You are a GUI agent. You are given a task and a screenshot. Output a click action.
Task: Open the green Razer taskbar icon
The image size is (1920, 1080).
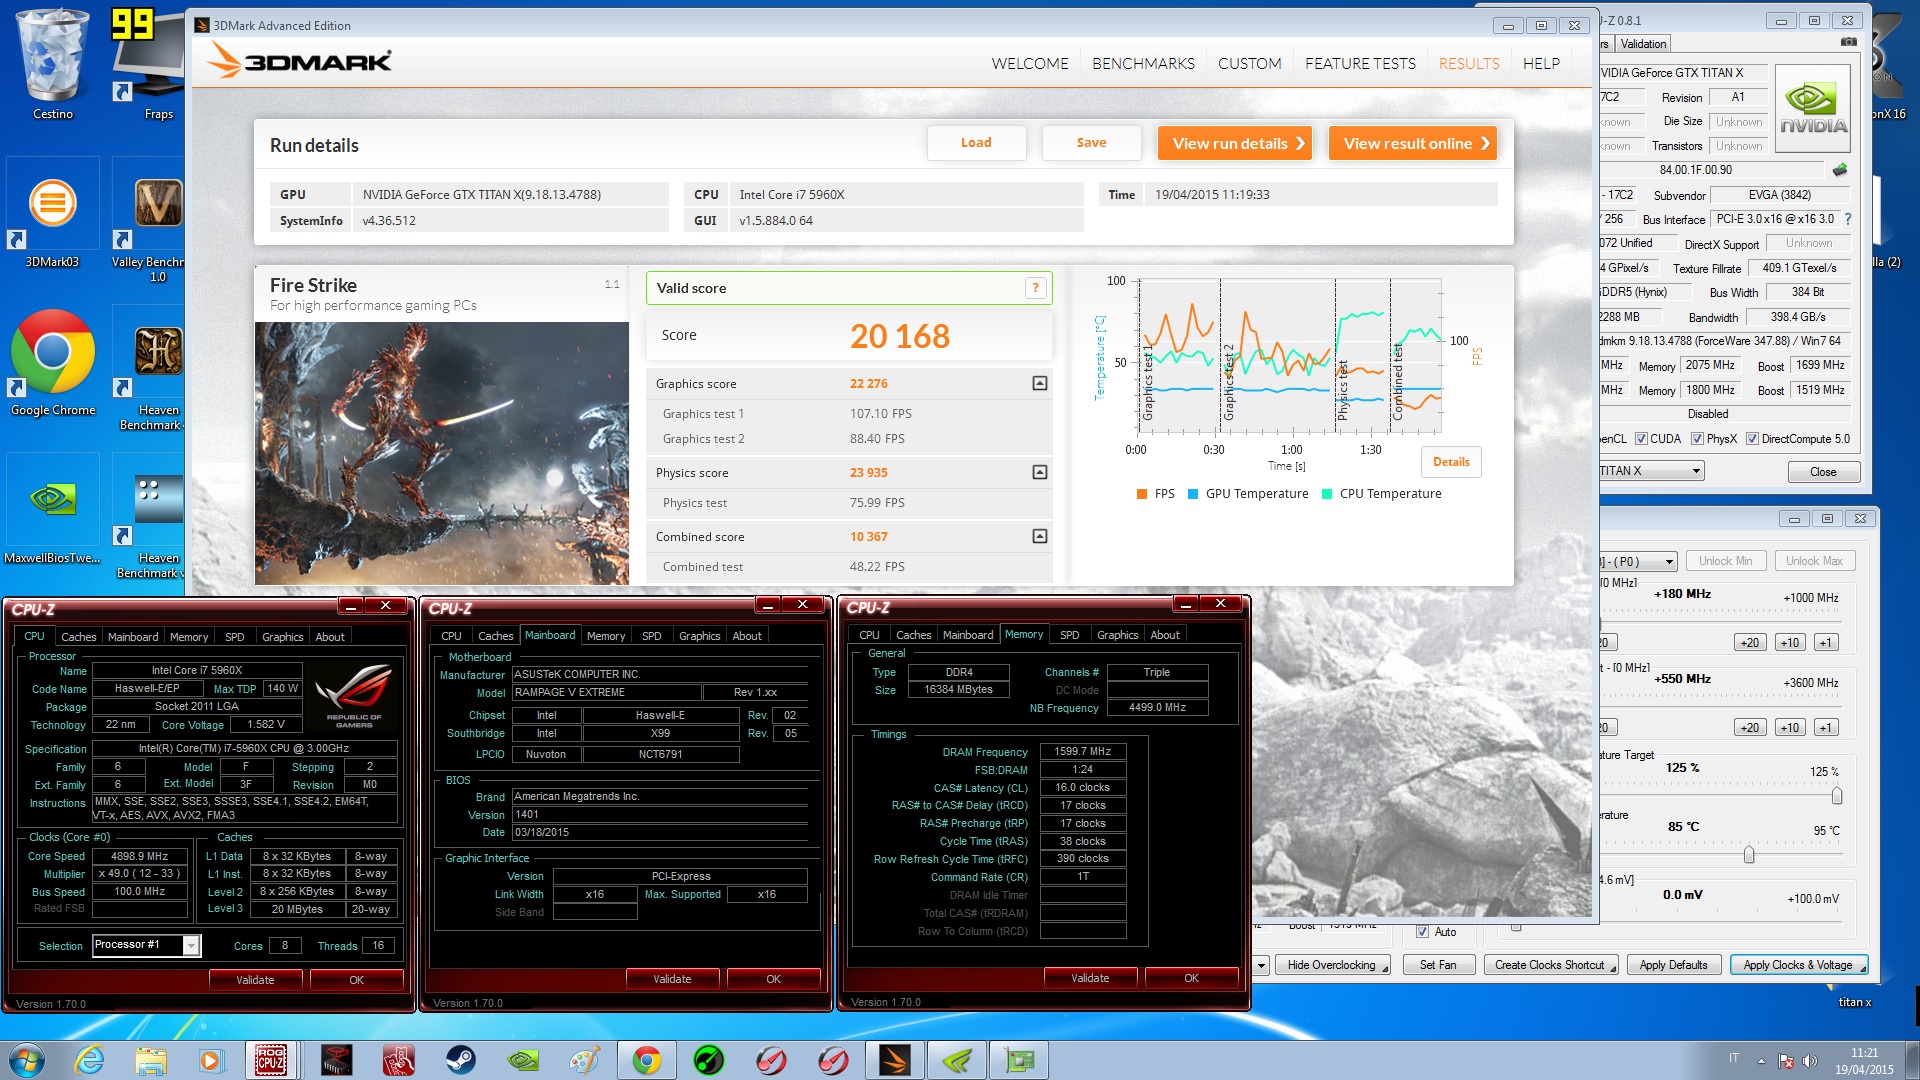[x=709, y=1060]
